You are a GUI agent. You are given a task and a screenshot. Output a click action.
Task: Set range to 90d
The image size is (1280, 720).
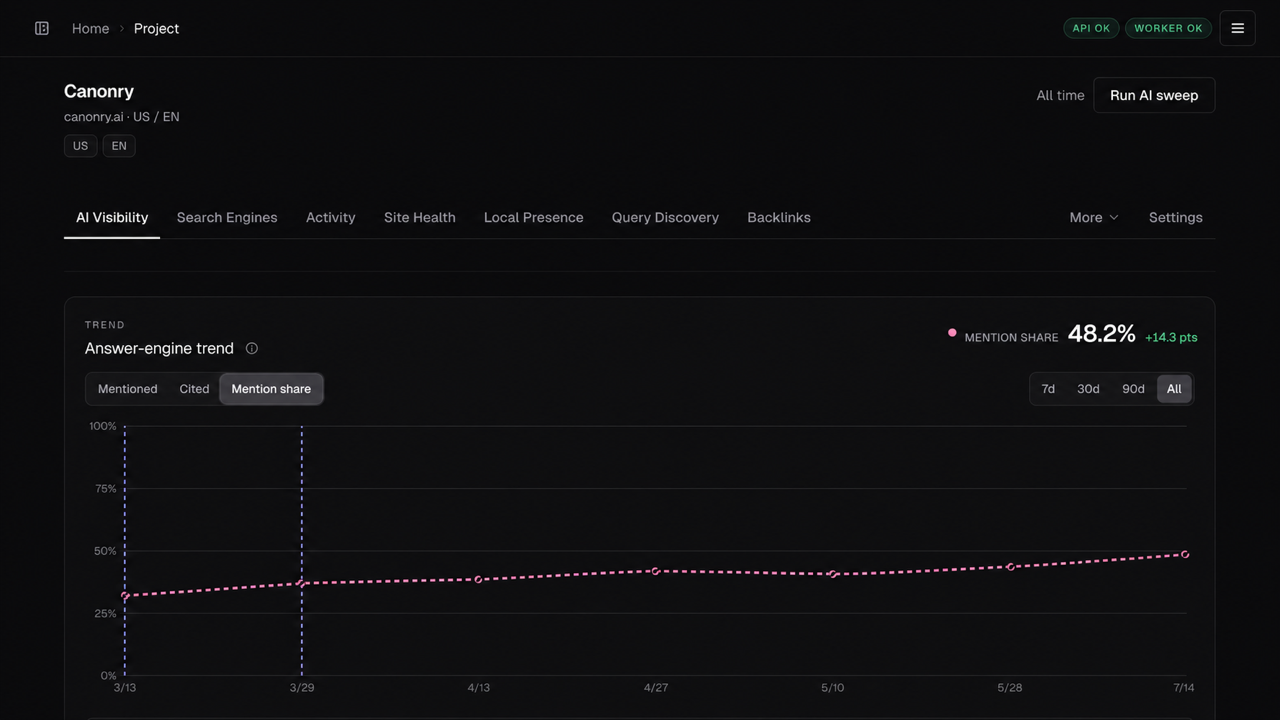[1133, 389]
